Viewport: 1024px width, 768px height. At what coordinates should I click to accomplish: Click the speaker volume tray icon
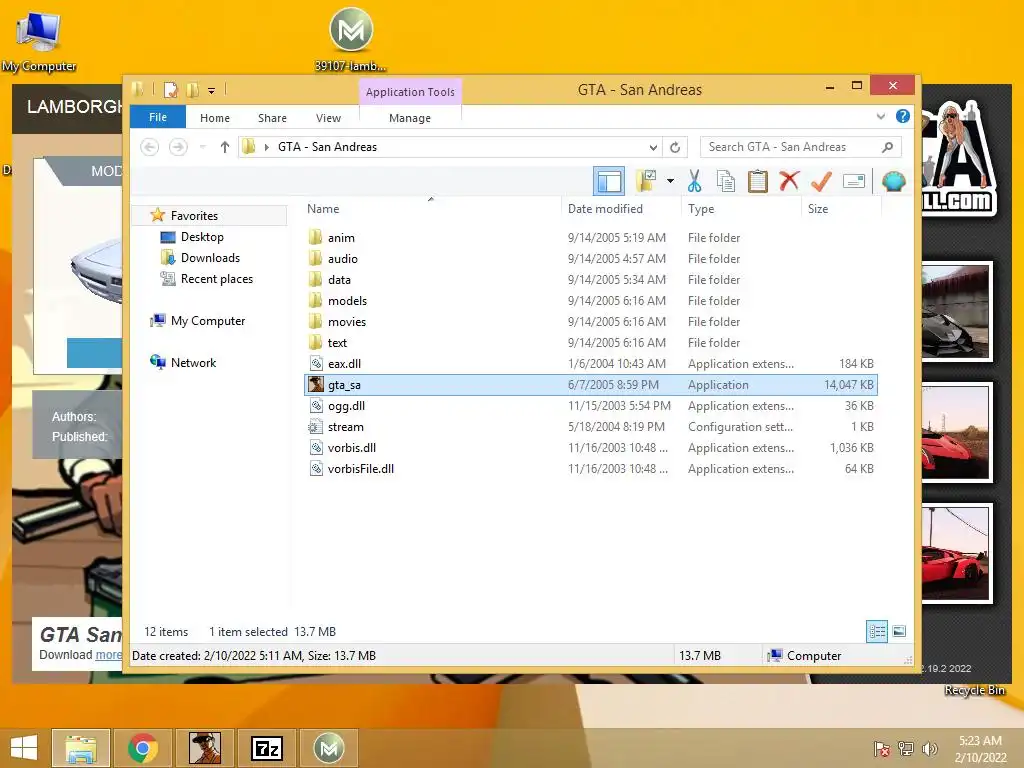tap(929, 748)
